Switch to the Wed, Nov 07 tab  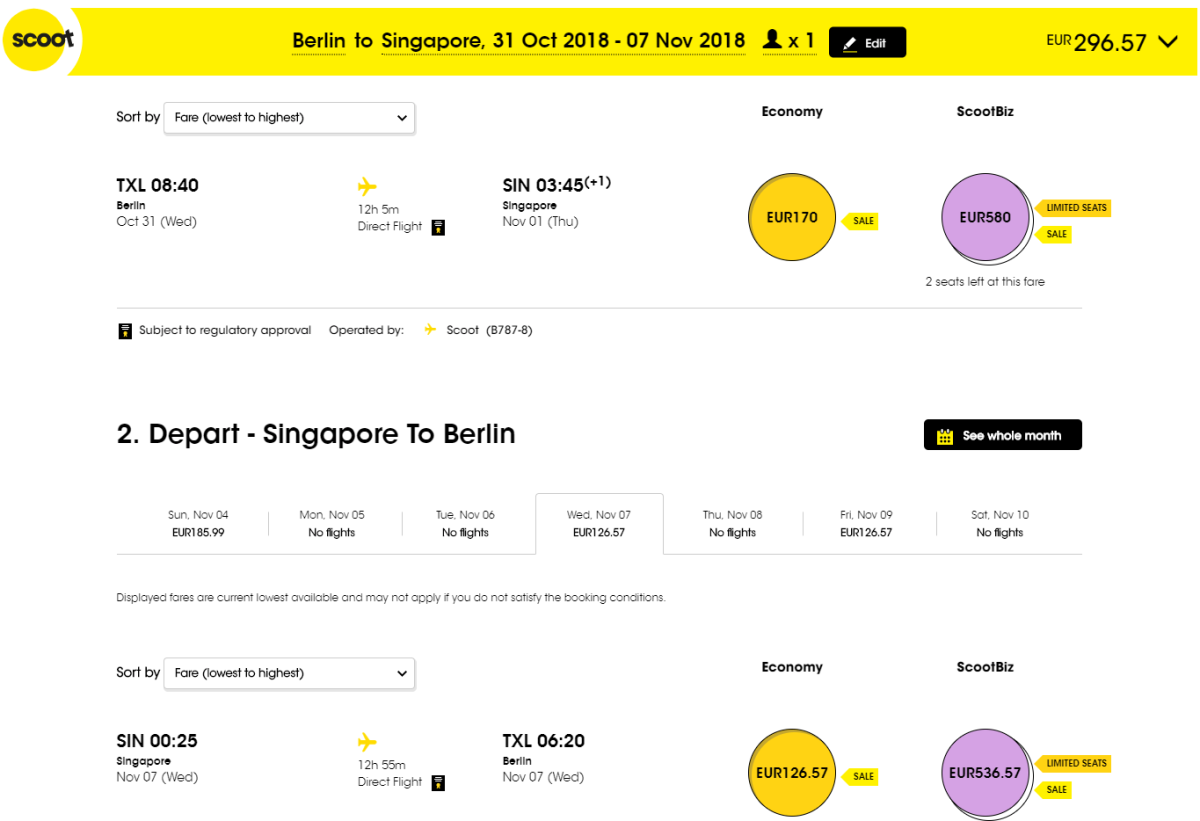point(599,524)
